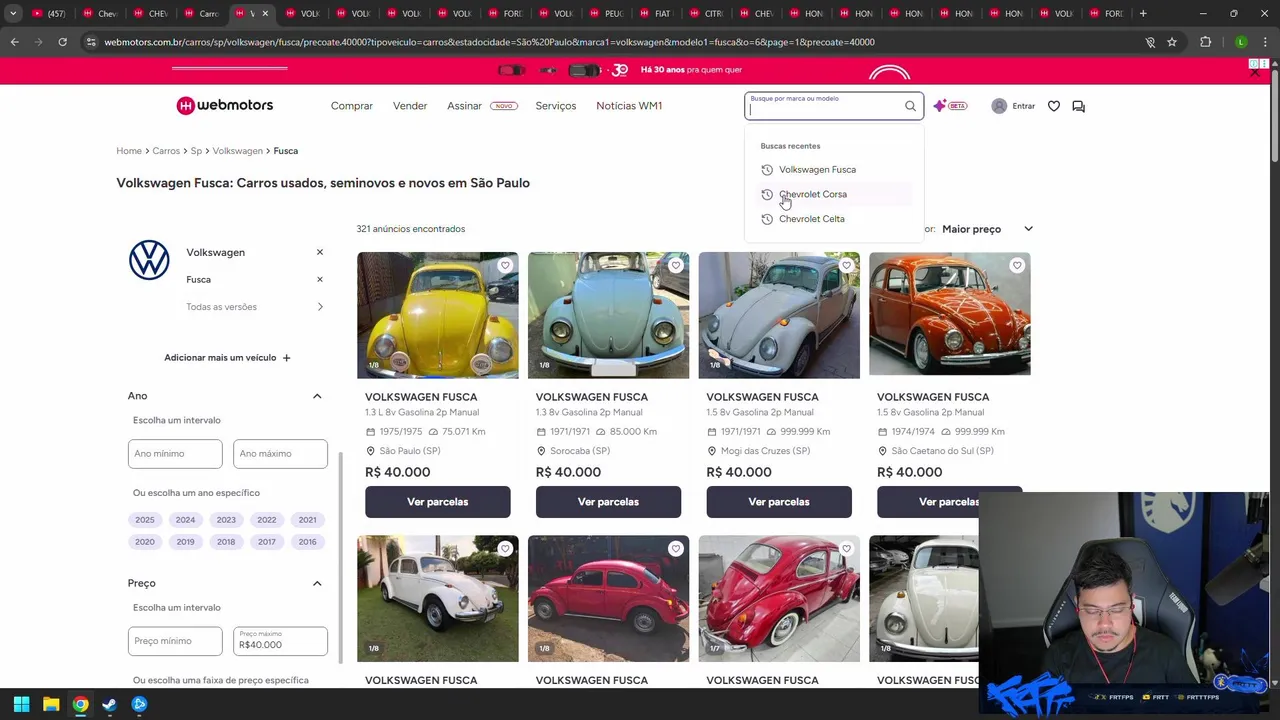Screen dimensions: 1280x720
Task: Favorite the yellow Fusca 1975 listing
Action: (x=505, y=266)
